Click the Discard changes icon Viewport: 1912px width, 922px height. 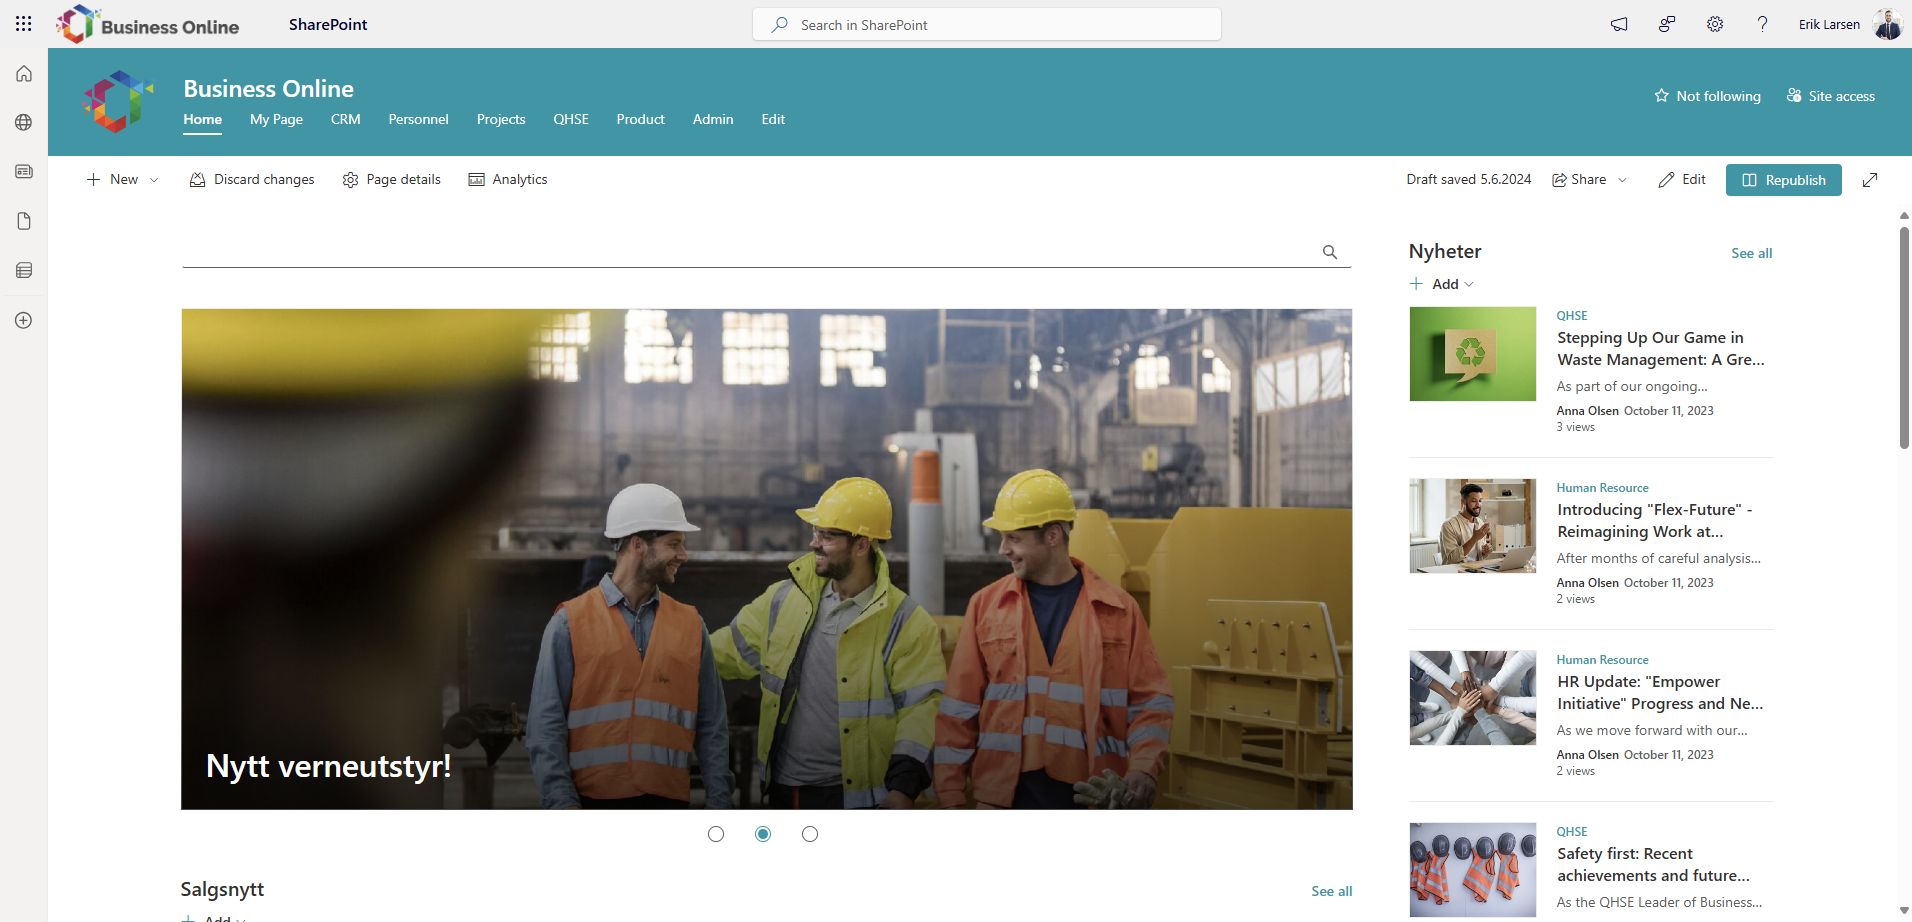click(x=197, y=180)
